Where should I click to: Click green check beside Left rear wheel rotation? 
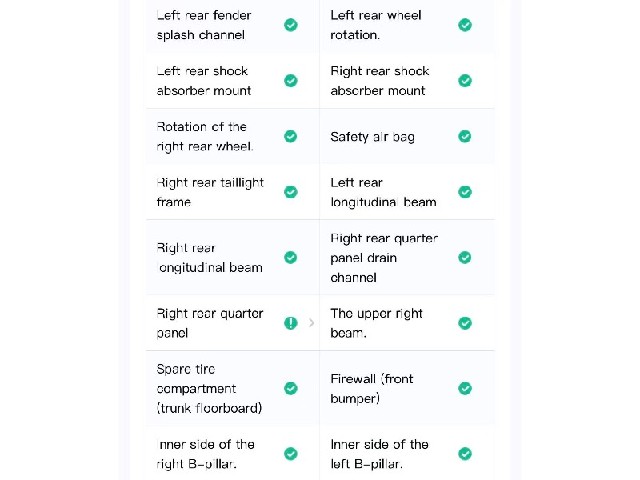click(464, 25)
